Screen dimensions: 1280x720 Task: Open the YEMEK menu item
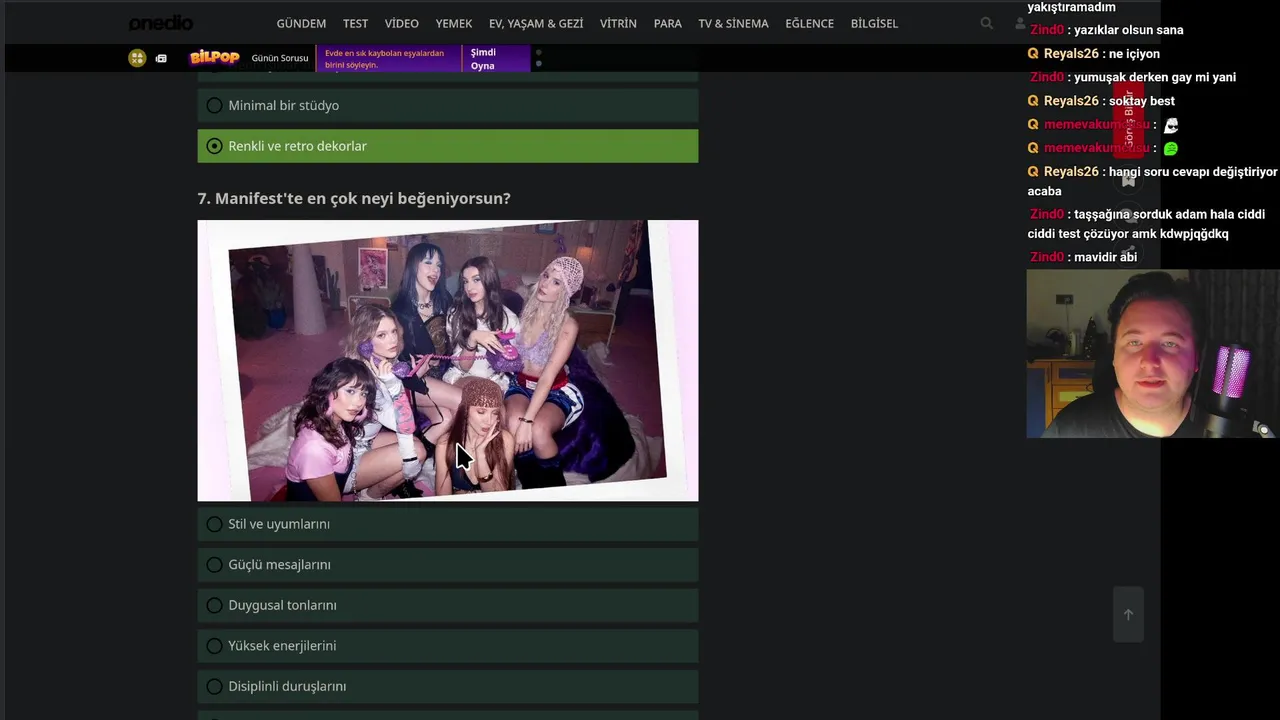(x=454, y=23)
